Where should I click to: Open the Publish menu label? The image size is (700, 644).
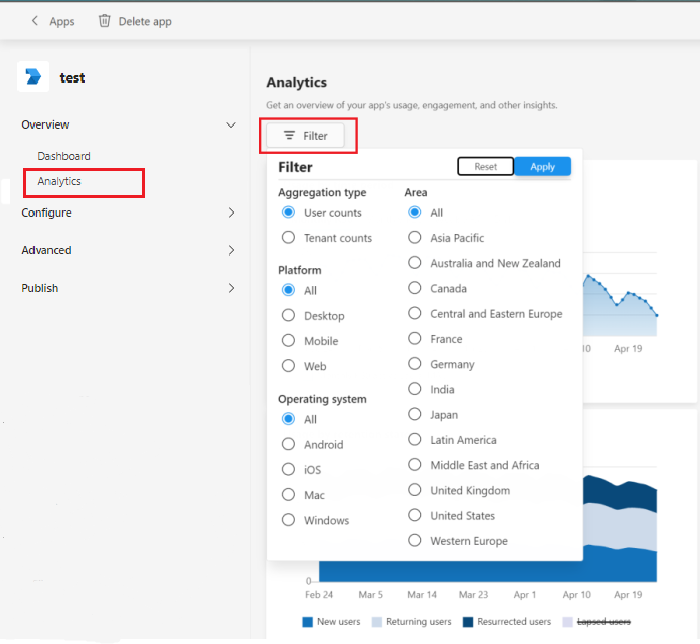tap(40, 288)
